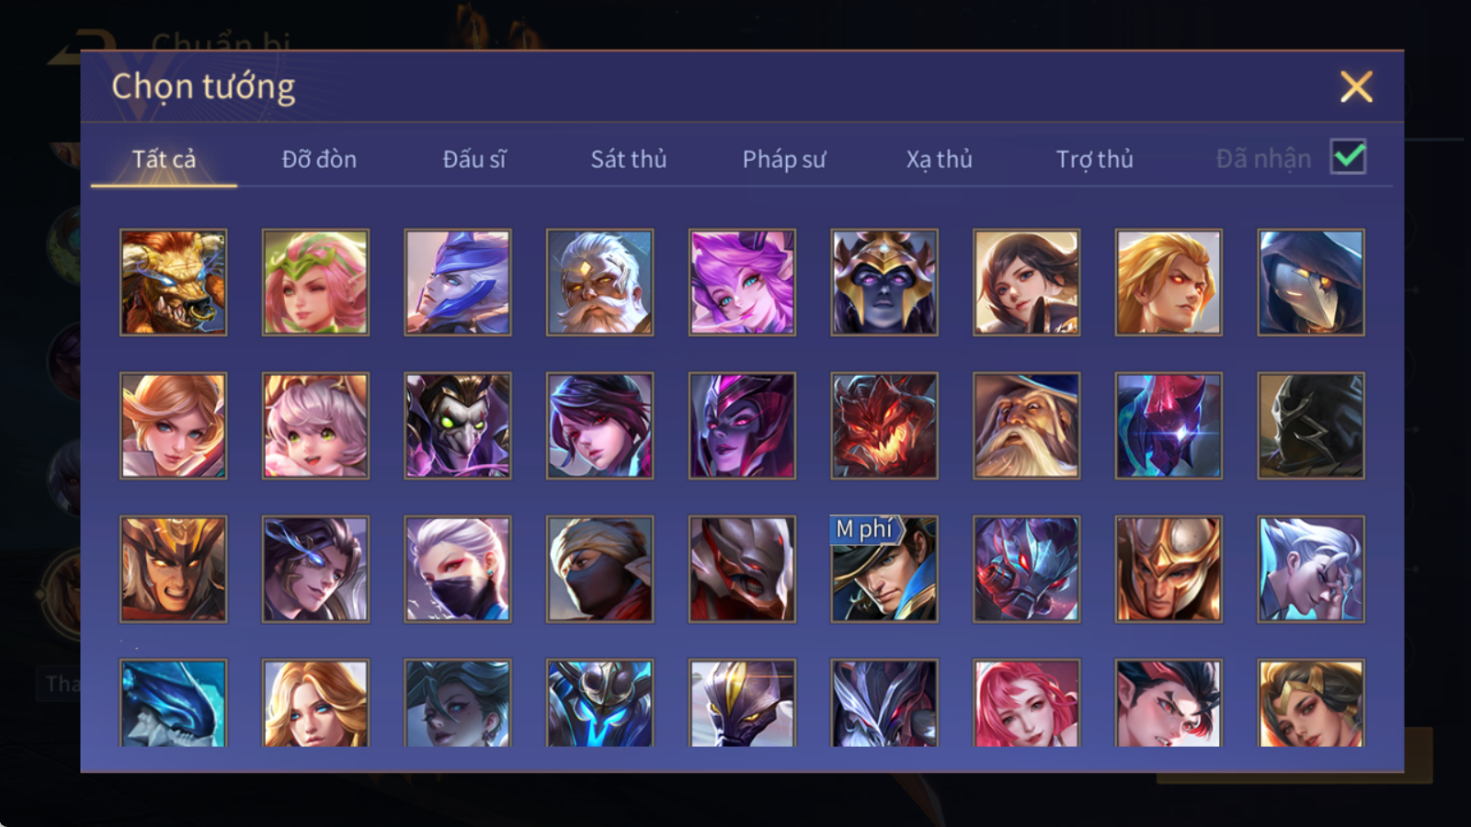The height and width of the screenshot is (827, 1471).
Task: Toggle the Đã nhận checkbox
Action: coord(1348,157)
